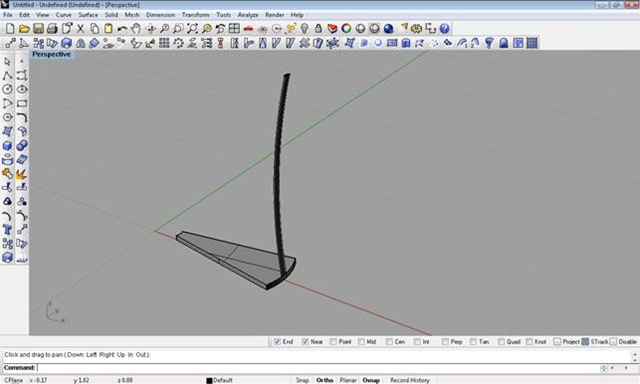Image resolution: width=640 pixels, height=384 pixels.
Task: Click the black Default layer color swatch
Action: click(x=209, y=380)
